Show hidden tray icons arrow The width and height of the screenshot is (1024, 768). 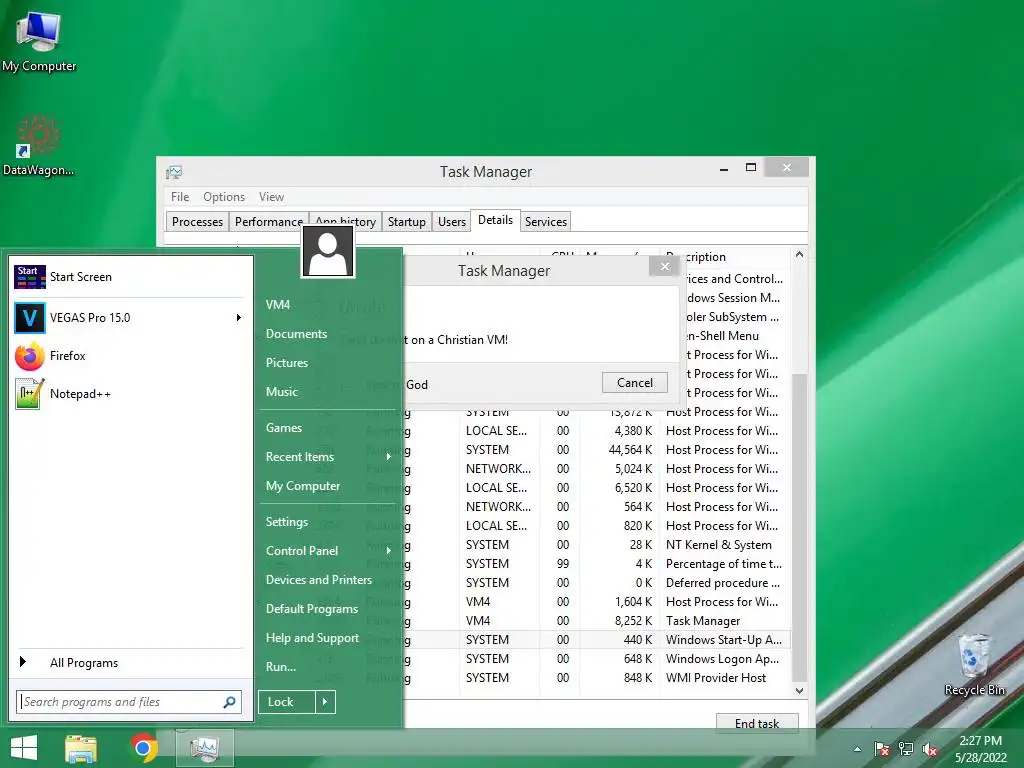coord(857,749)
